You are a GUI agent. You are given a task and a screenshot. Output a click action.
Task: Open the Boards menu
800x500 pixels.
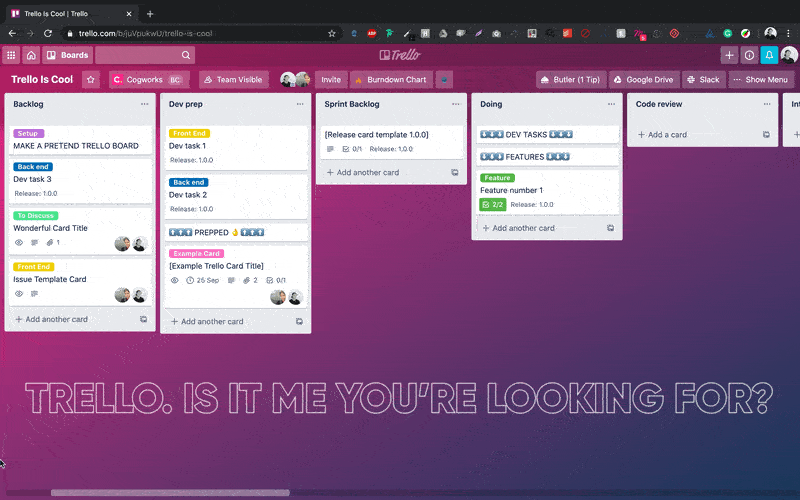(67, 55)
